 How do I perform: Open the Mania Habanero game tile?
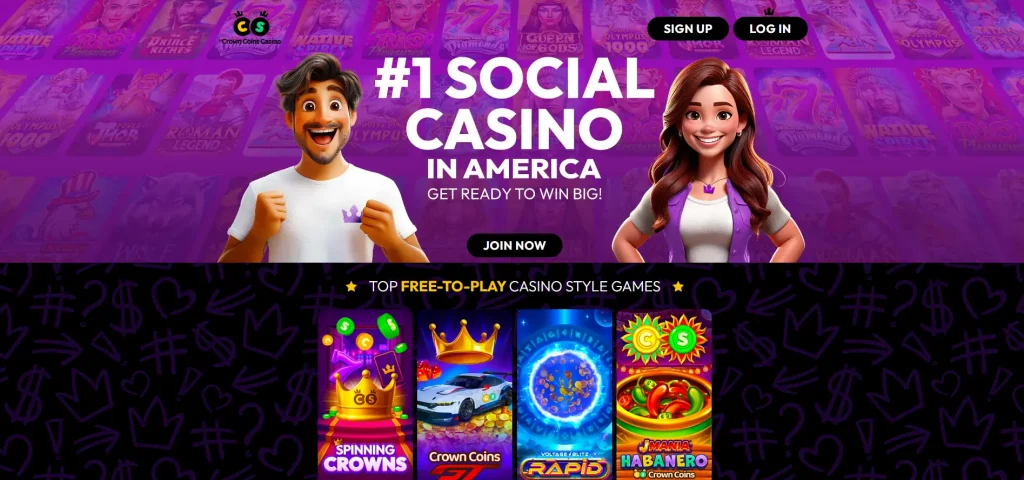click(664, 394)
